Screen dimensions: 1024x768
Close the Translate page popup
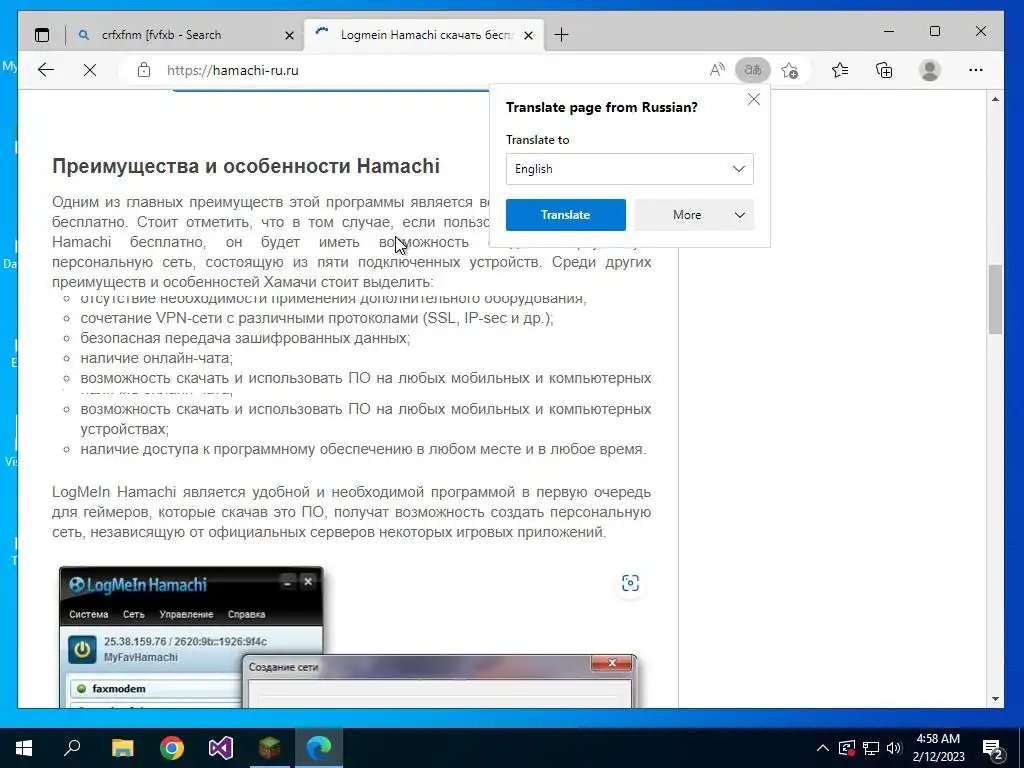coord(754,99)
